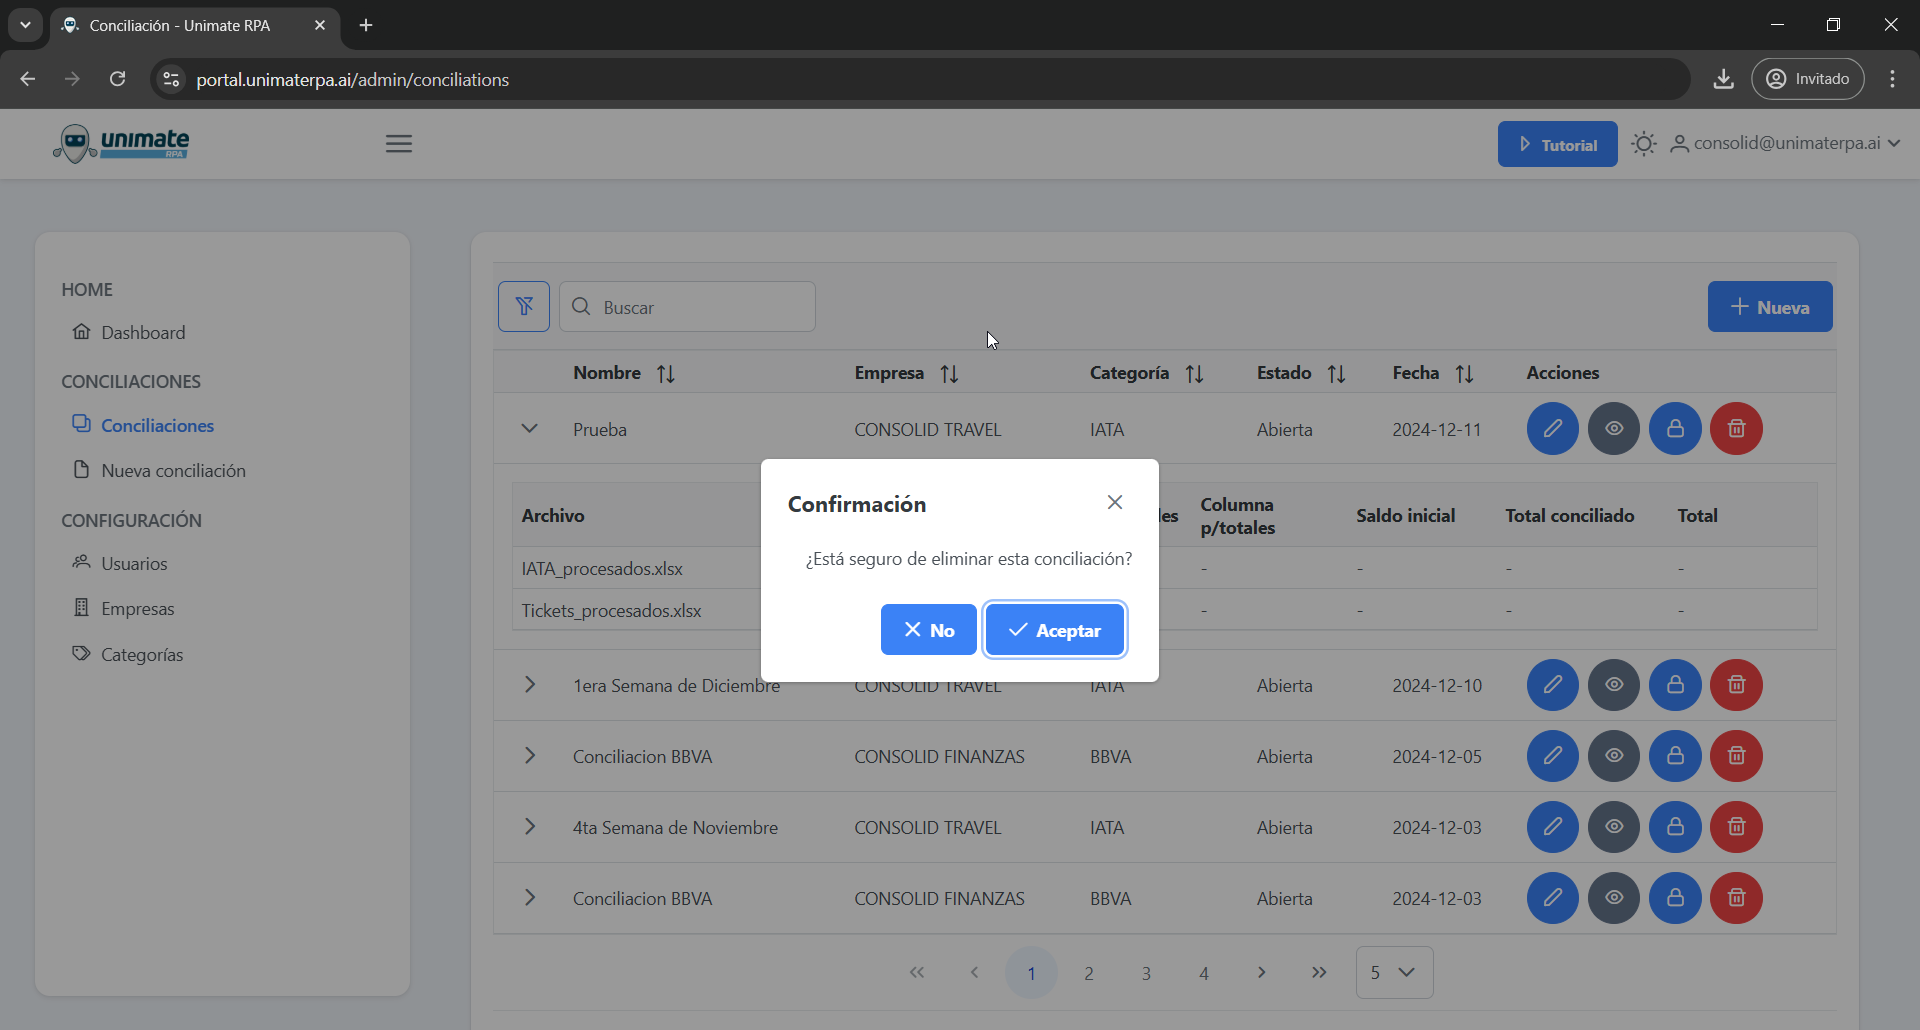
Task: Click Aceptar to confirm deletion
Action: pyautogui.click(x=1055, y=630)
